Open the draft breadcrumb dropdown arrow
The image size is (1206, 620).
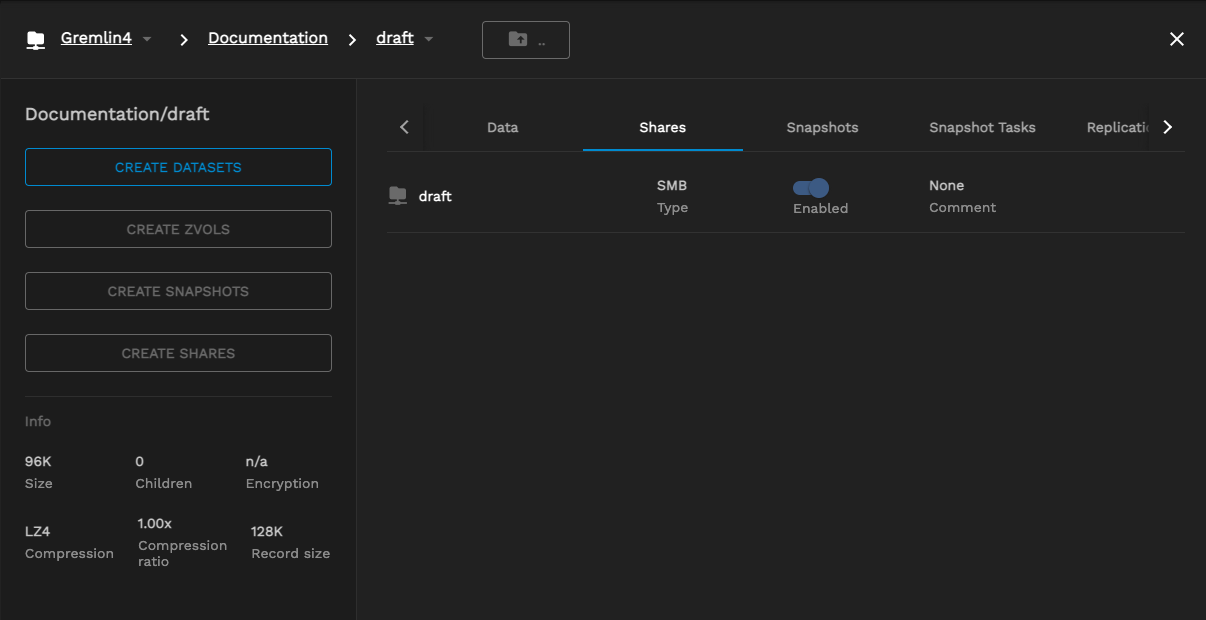tap(429, 39)
